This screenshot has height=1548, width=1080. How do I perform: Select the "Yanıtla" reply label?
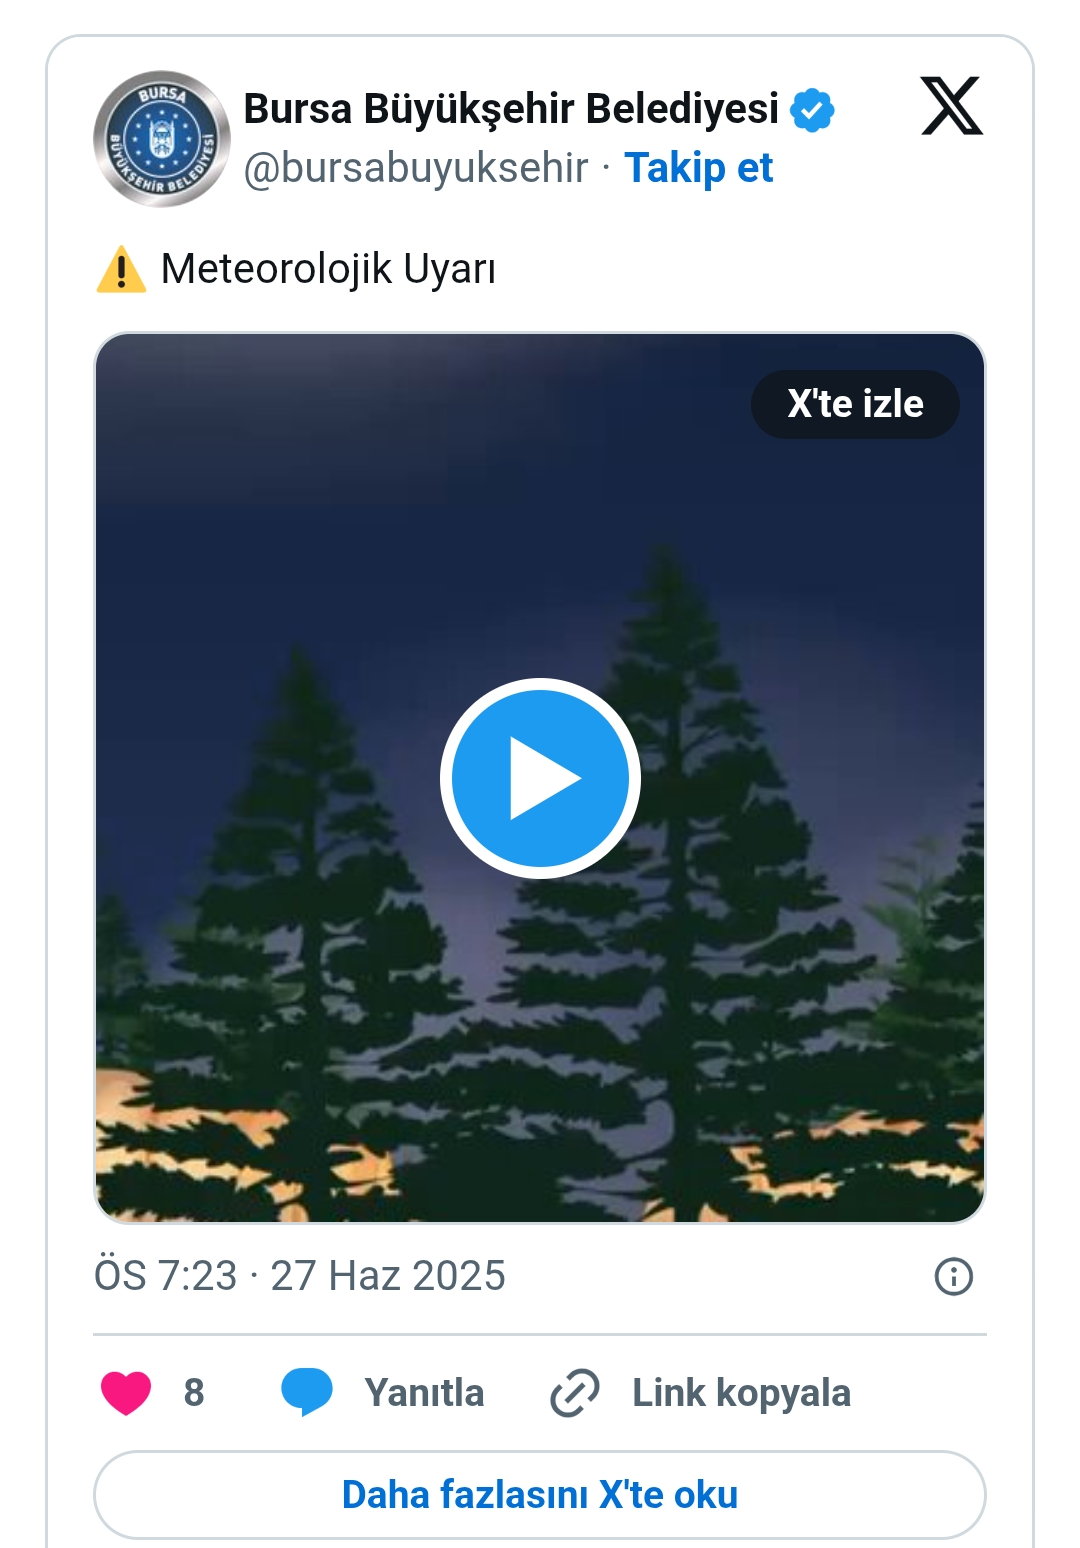(424, 1393)
